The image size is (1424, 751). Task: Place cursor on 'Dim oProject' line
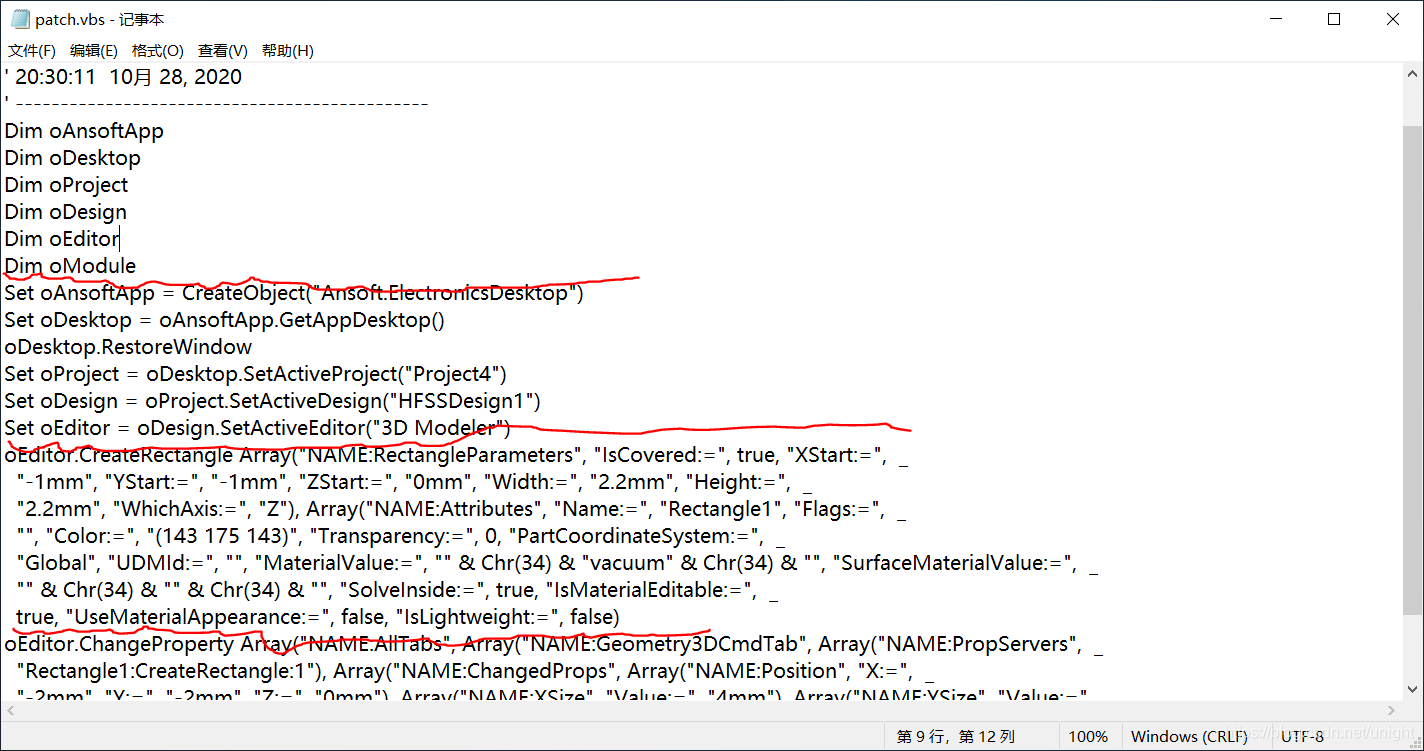tap(66, 185)
